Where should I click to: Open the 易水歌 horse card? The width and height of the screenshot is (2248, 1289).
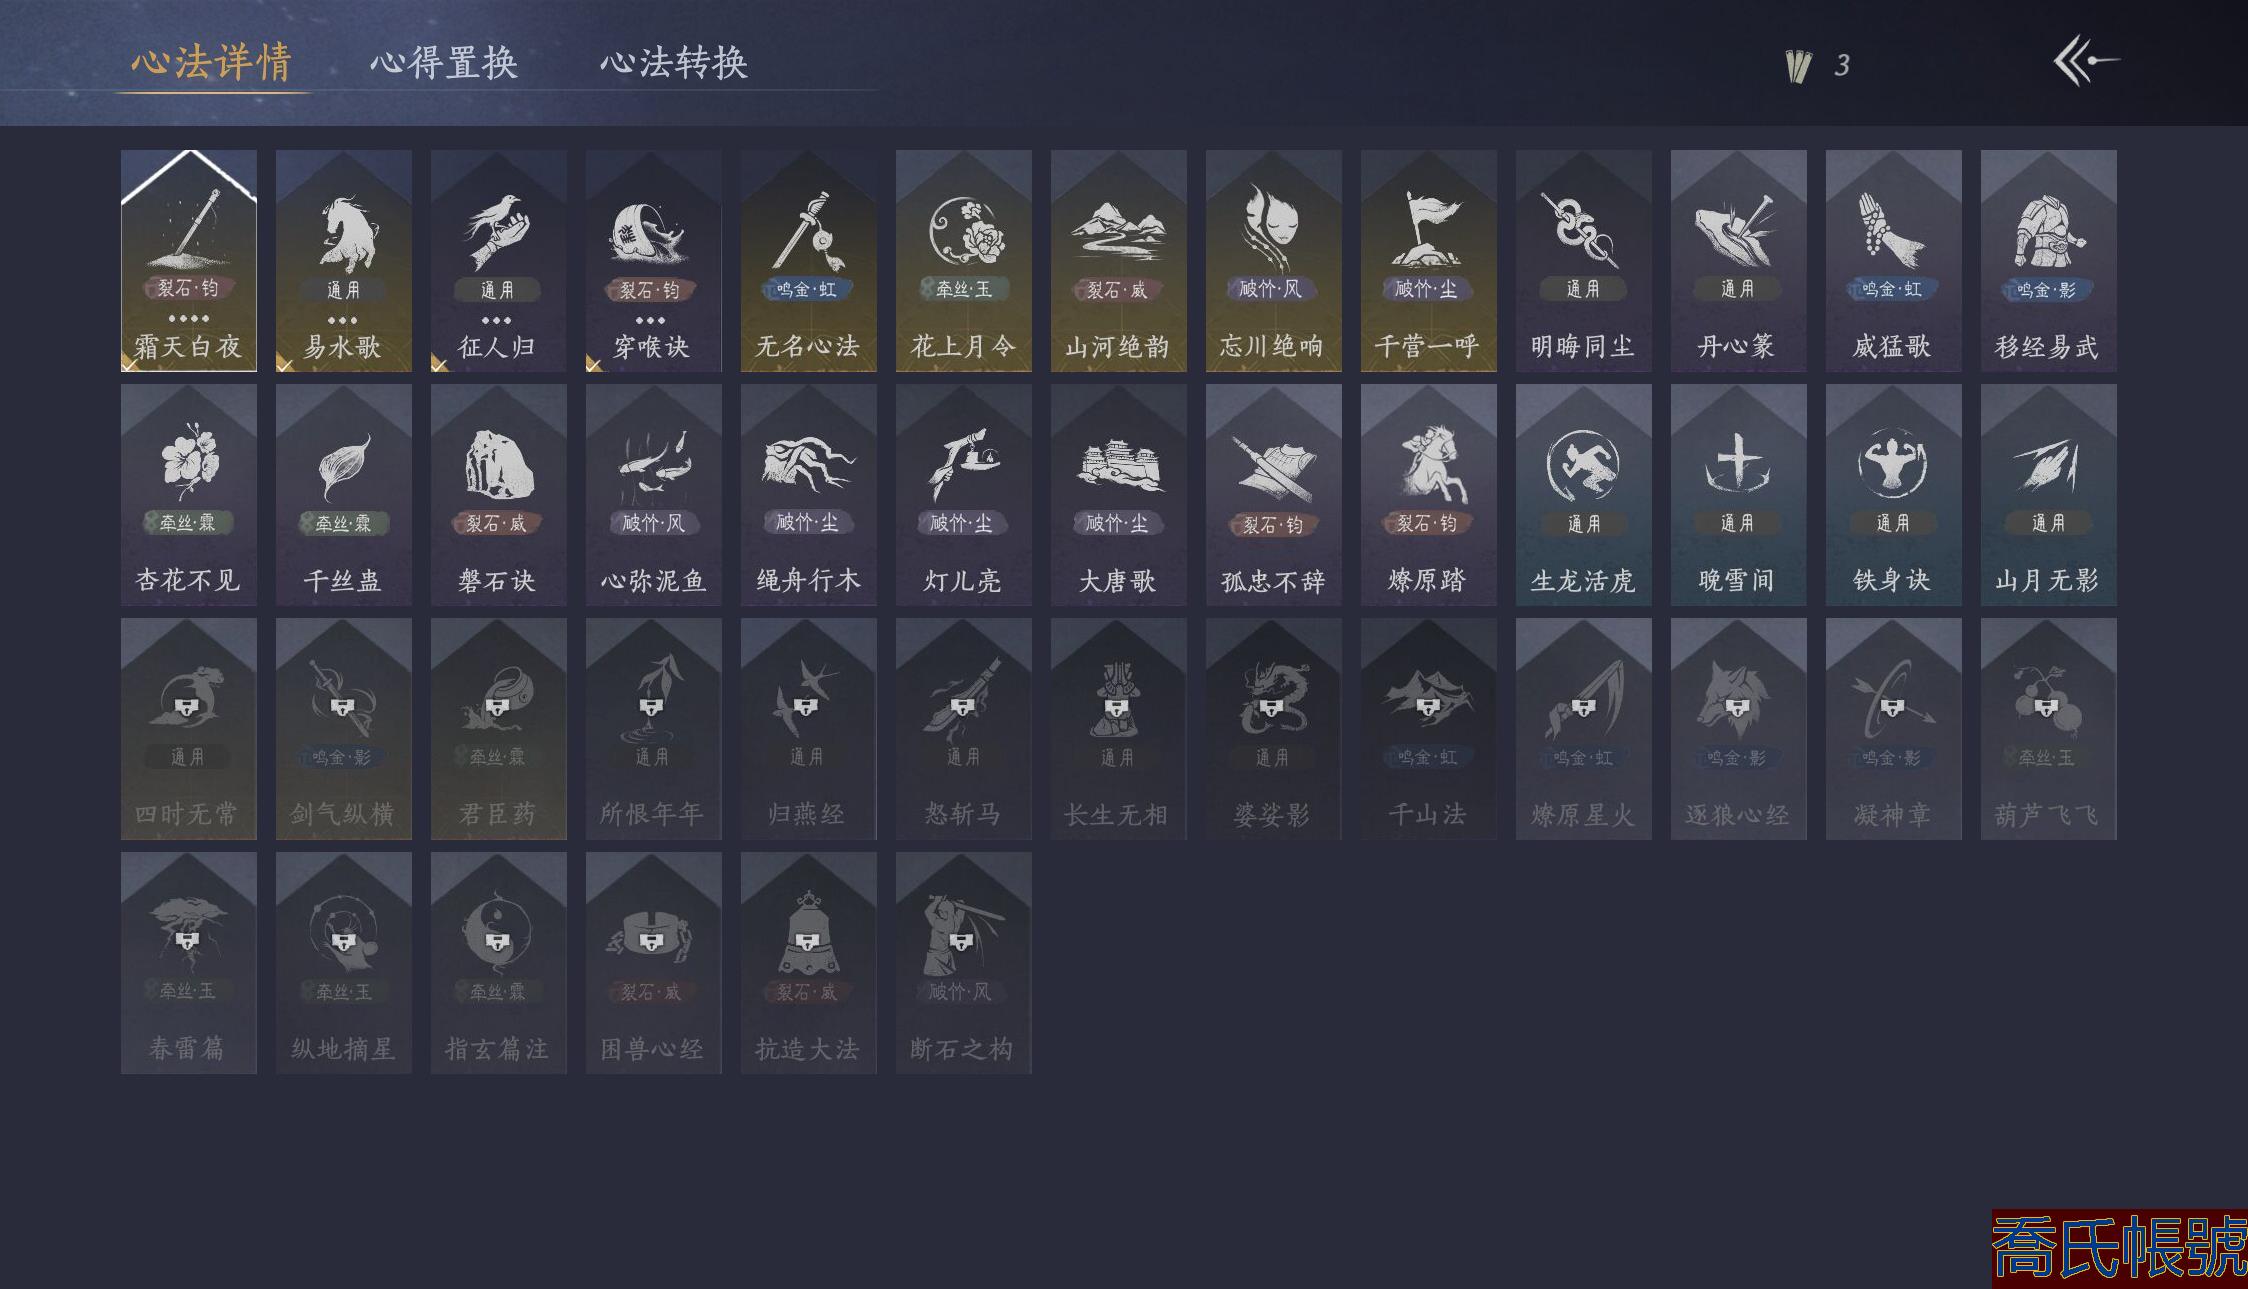point(344,261)
